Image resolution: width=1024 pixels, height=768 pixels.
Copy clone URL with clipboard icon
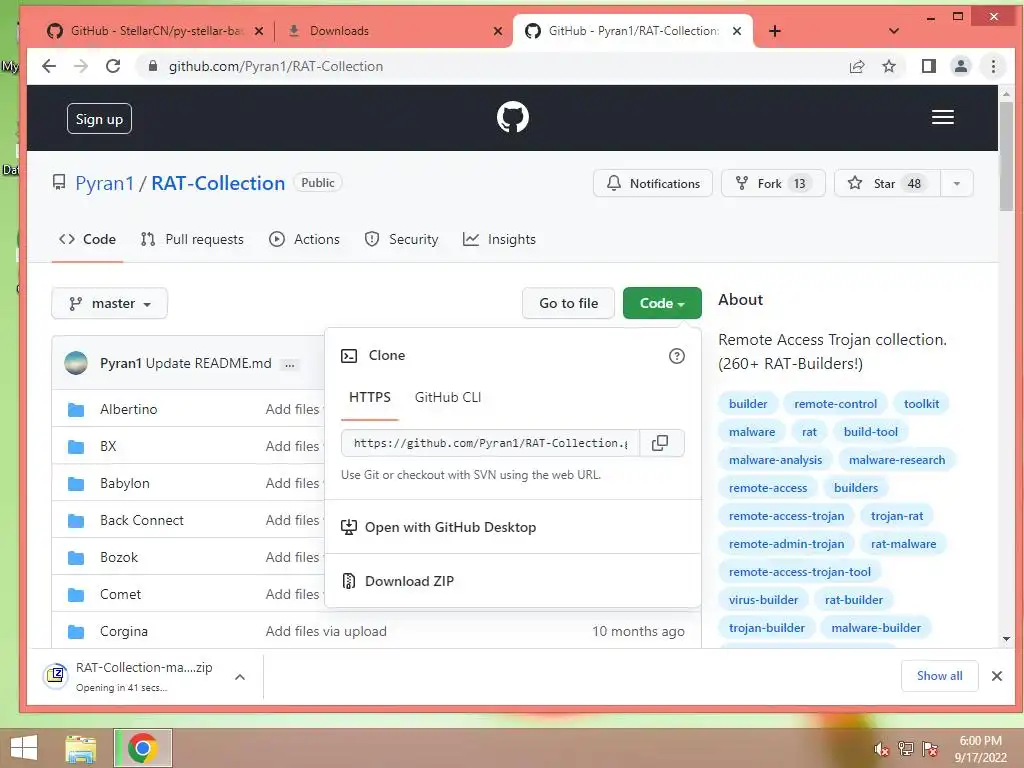click(660, 443)
